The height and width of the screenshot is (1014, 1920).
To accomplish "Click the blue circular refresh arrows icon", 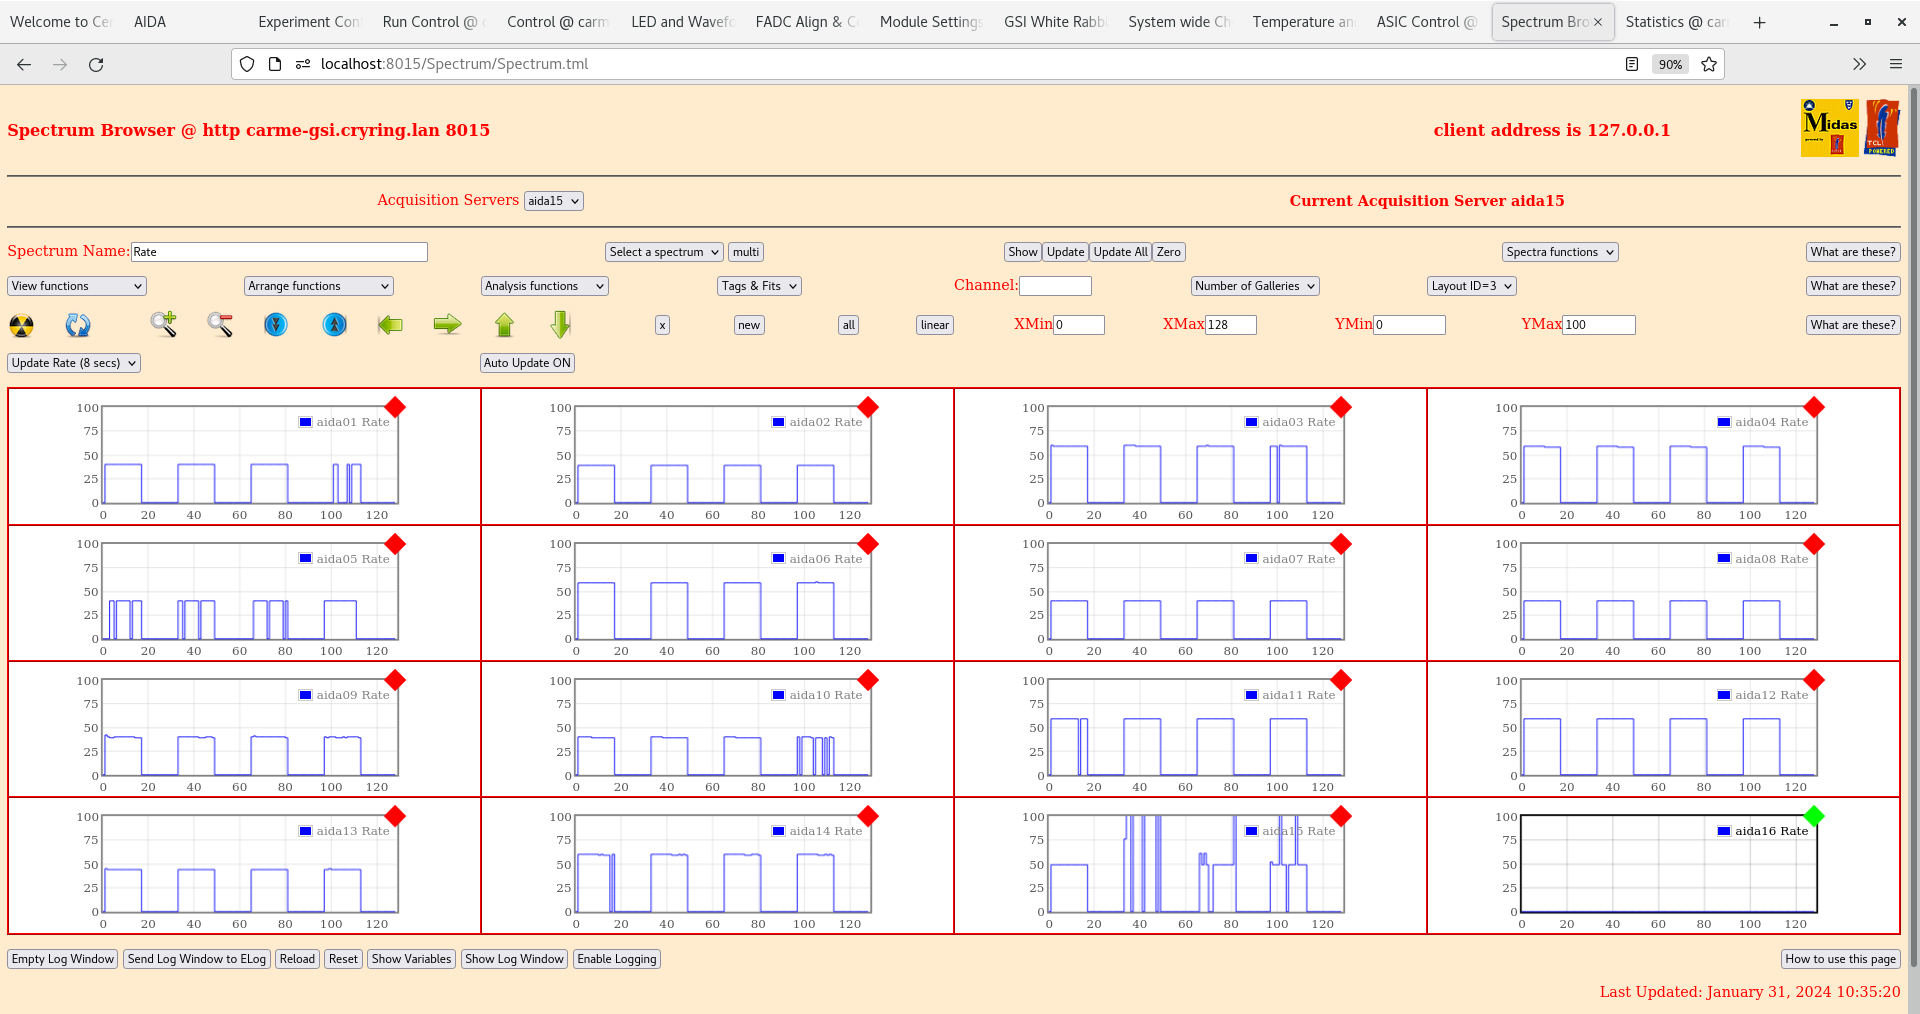I will (x=78, y=325).
